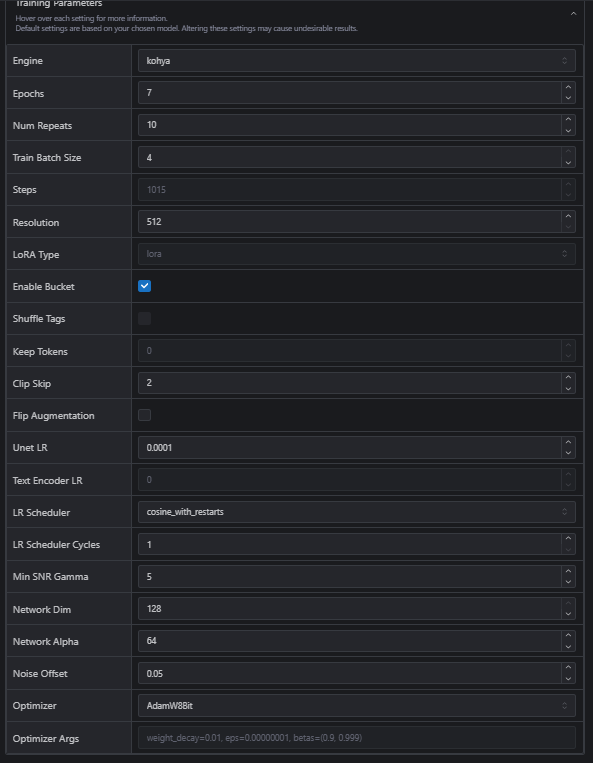The image size is (593, 763).
Task: Open the LR Scheduler dropdown
Action: pos(357,512)
